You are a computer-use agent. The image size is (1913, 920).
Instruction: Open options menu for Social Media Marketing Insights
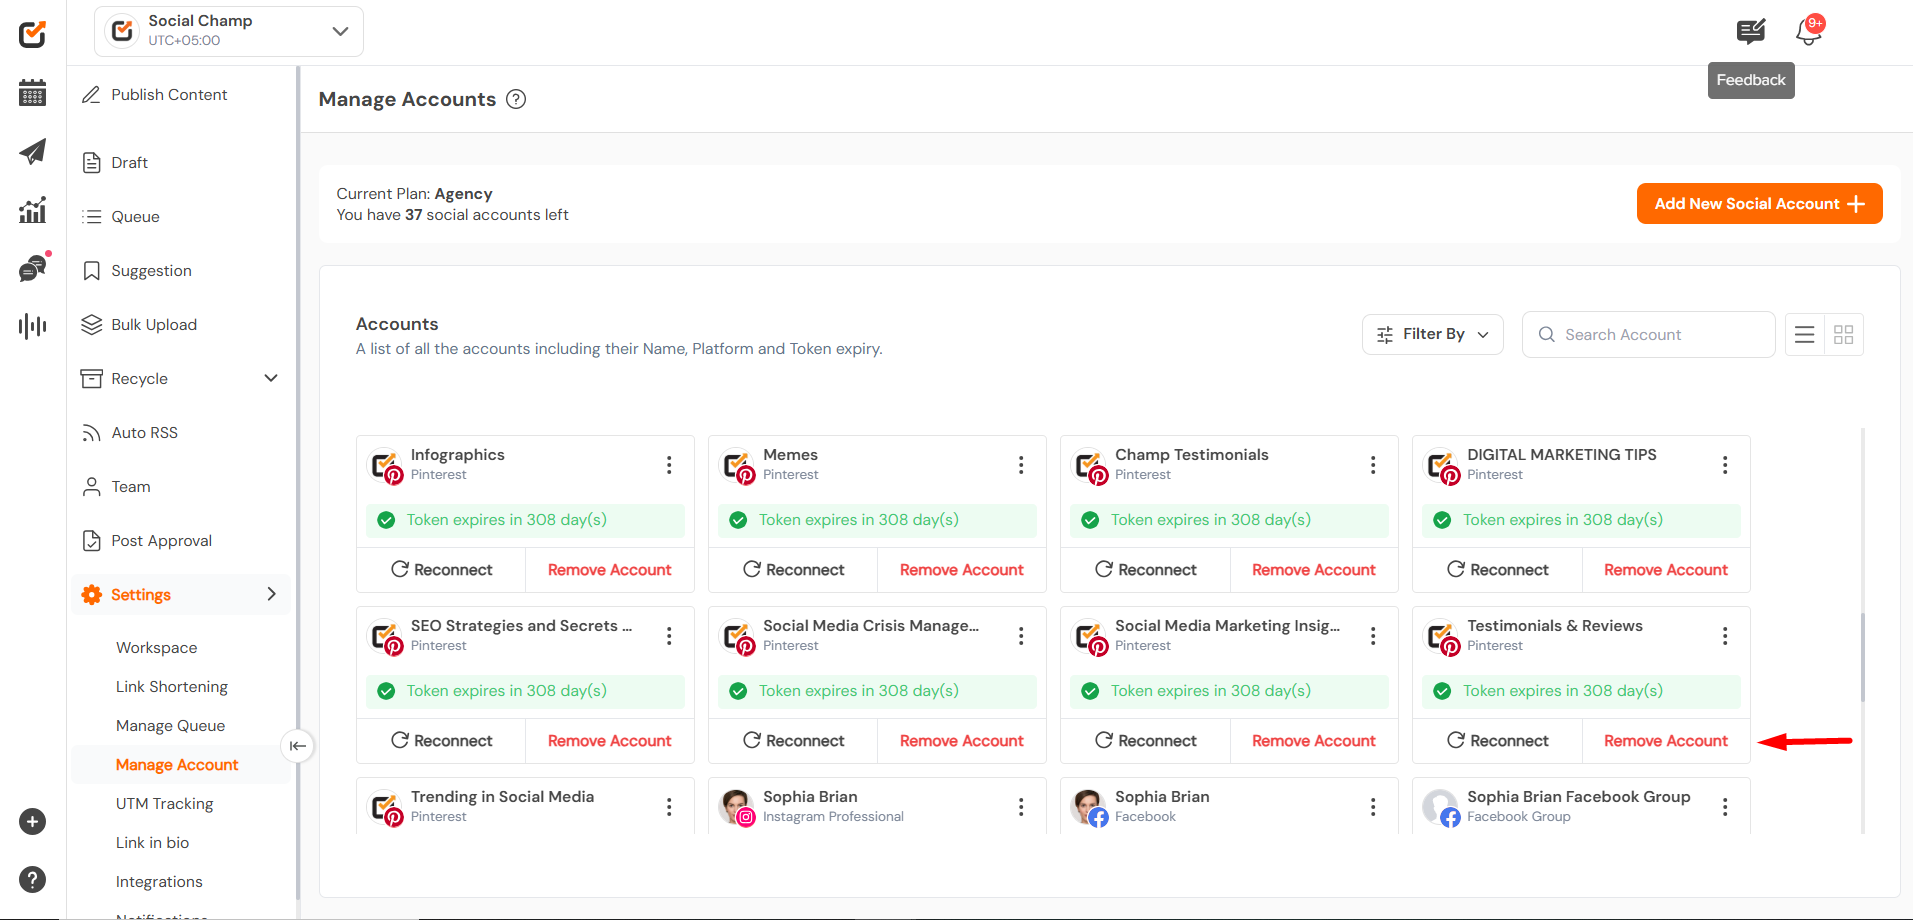tap(1373, 636)
